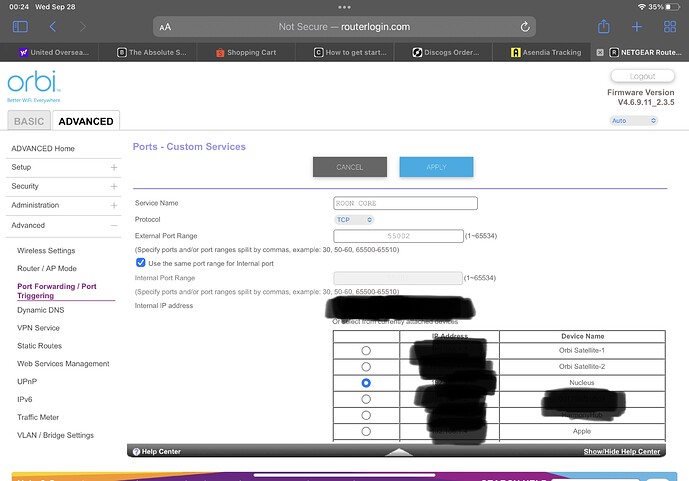The width and height of the screenshot is (689, 481).
Task: Select the Orbi Satellite-2 radio button
Action: tap(366, 367)
